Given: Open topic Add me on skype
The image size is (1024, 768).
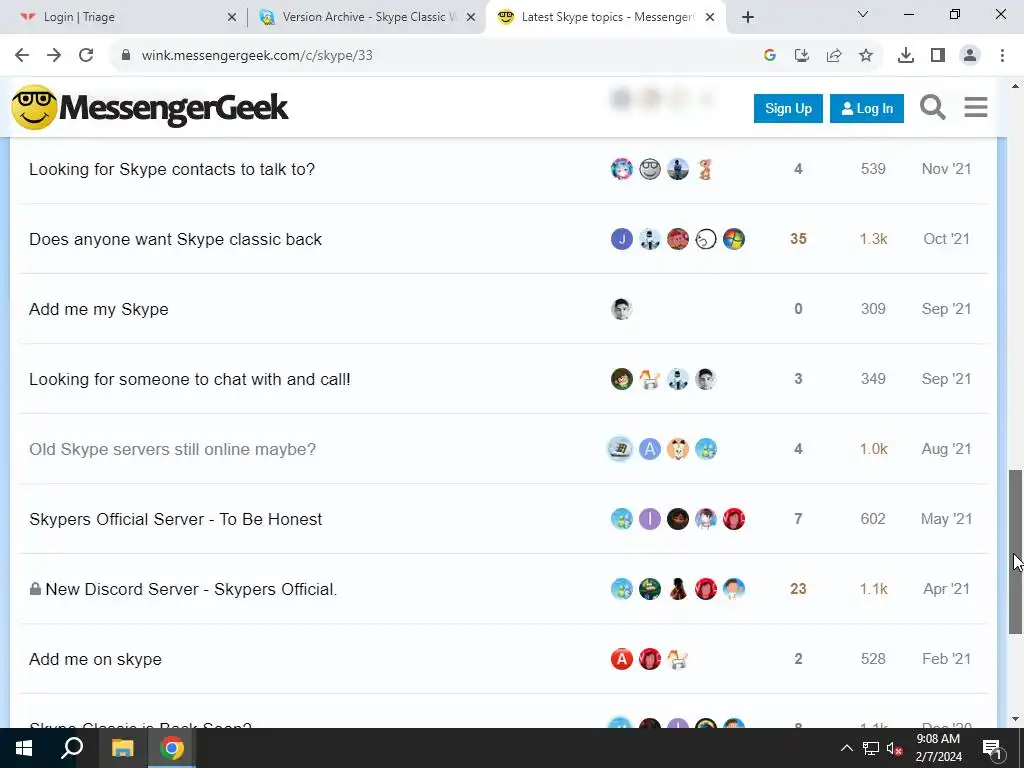Looking at the screenshot, I should point(95,660).
